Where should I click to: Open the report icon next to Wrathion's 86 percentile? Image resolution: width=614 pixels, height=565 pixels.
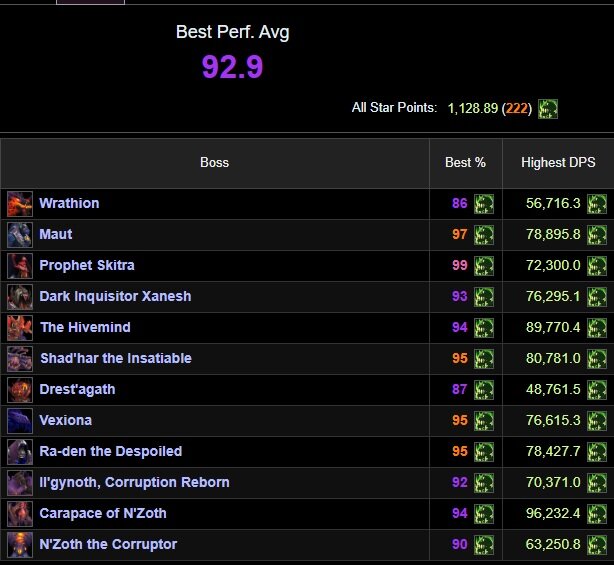click(x=484, y=204)
